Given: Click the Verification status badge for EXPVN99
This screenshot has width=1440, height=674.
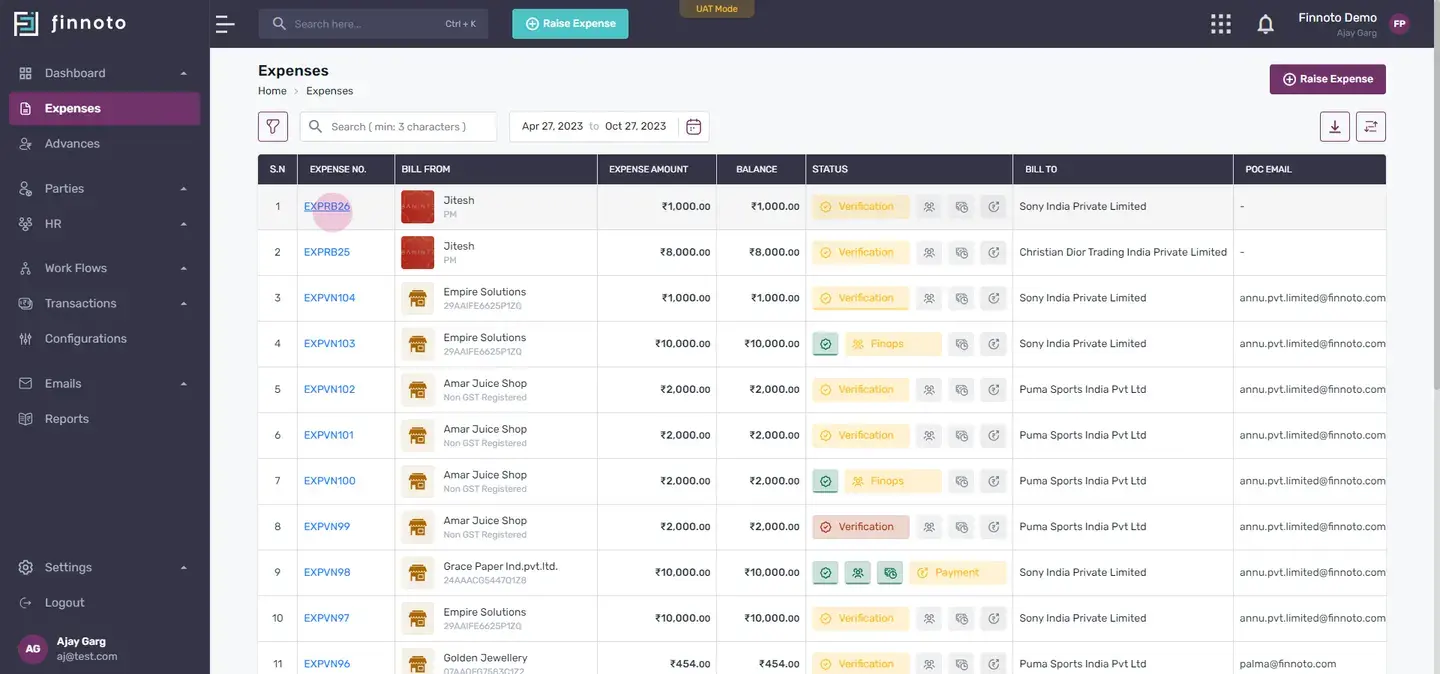Looking at the screenshot, I should click(x=861, y=527).
